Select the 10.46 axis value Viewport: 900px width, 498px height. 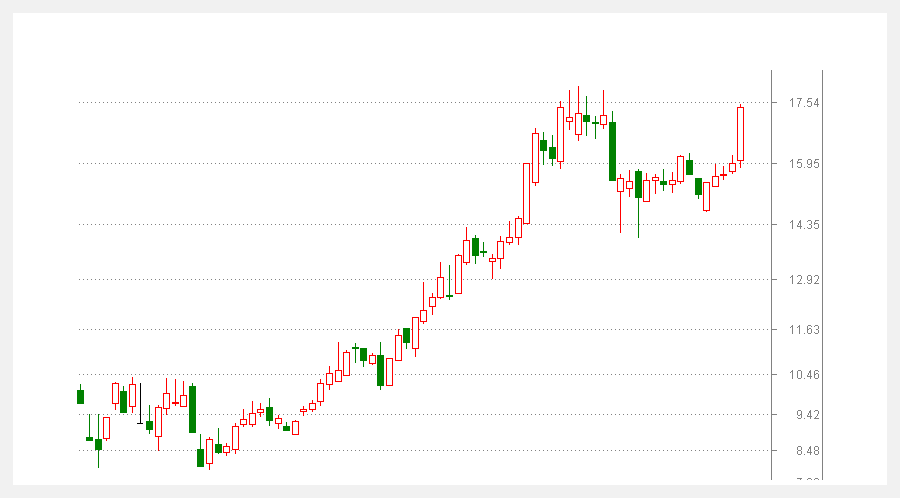coord(804,375)
